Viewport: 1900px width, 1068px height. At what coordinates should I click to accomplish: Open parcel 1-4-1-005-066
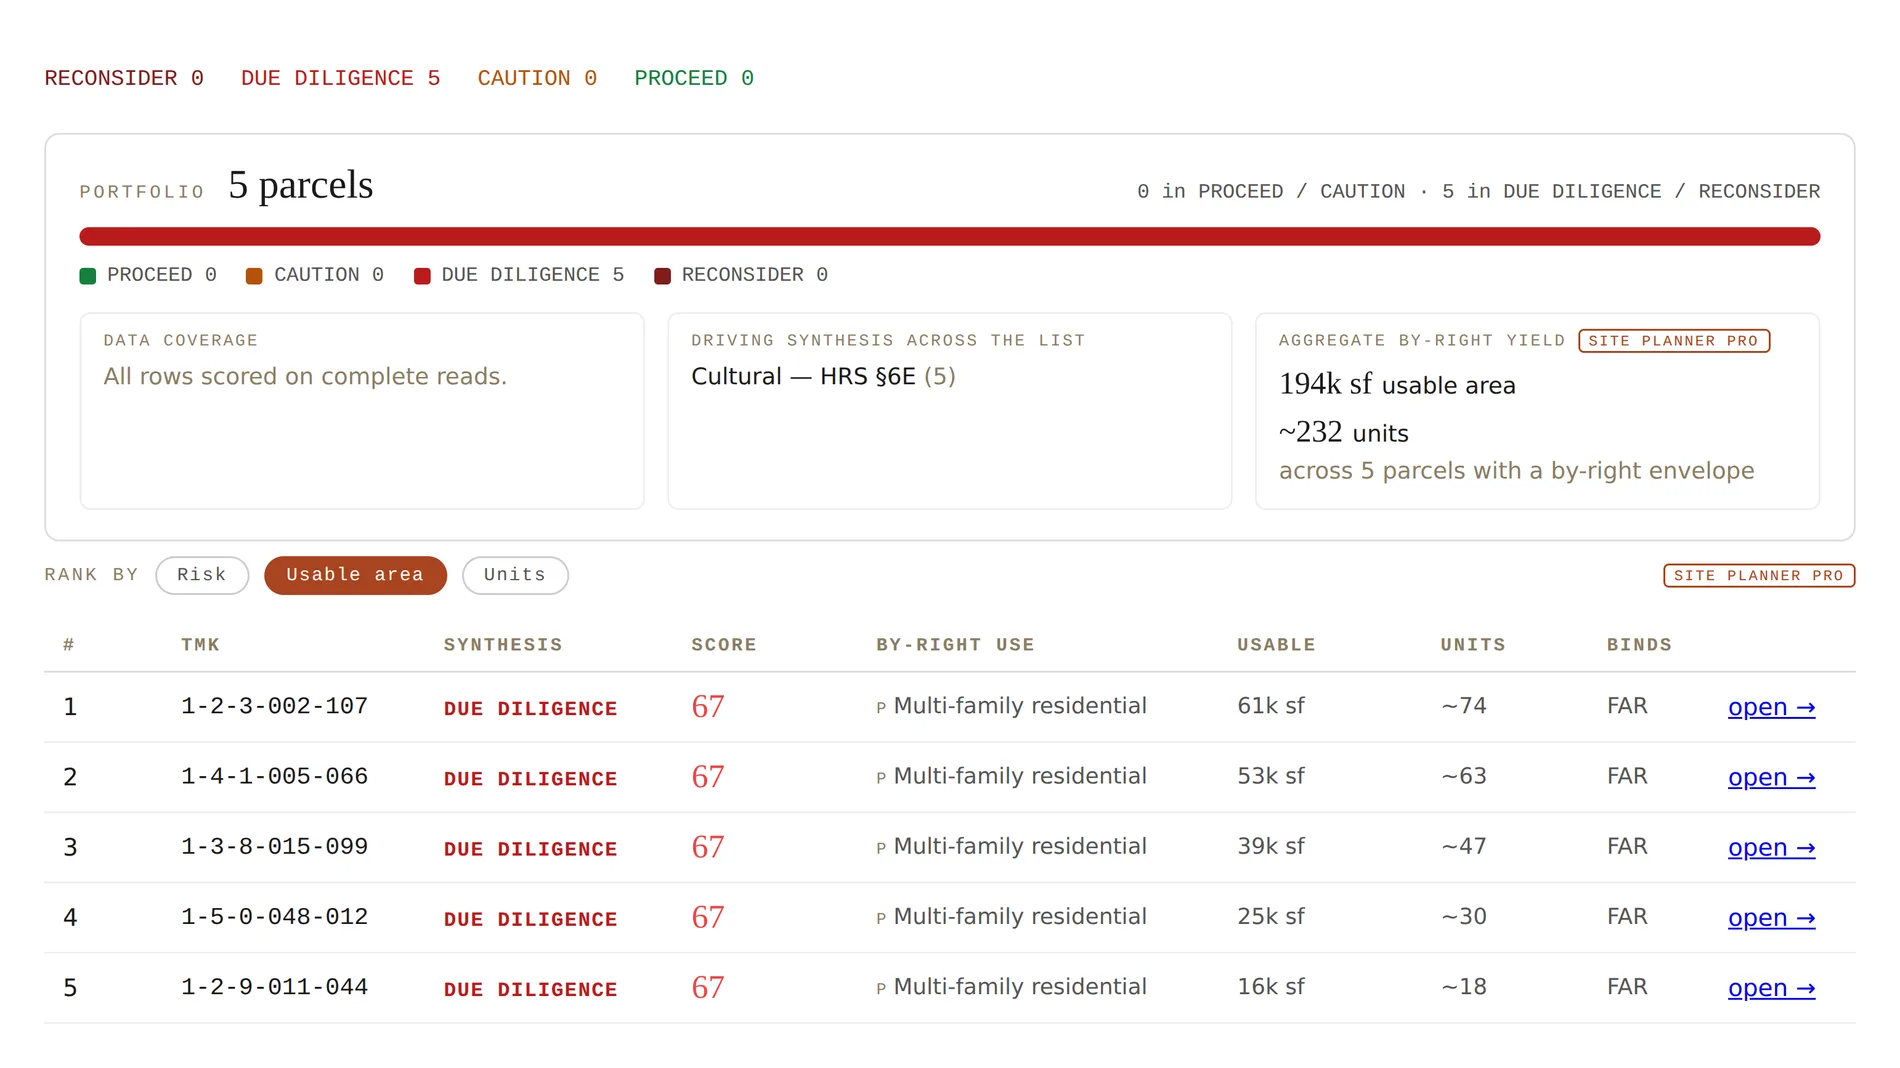pyautogui.click(x=1771, y=777)
